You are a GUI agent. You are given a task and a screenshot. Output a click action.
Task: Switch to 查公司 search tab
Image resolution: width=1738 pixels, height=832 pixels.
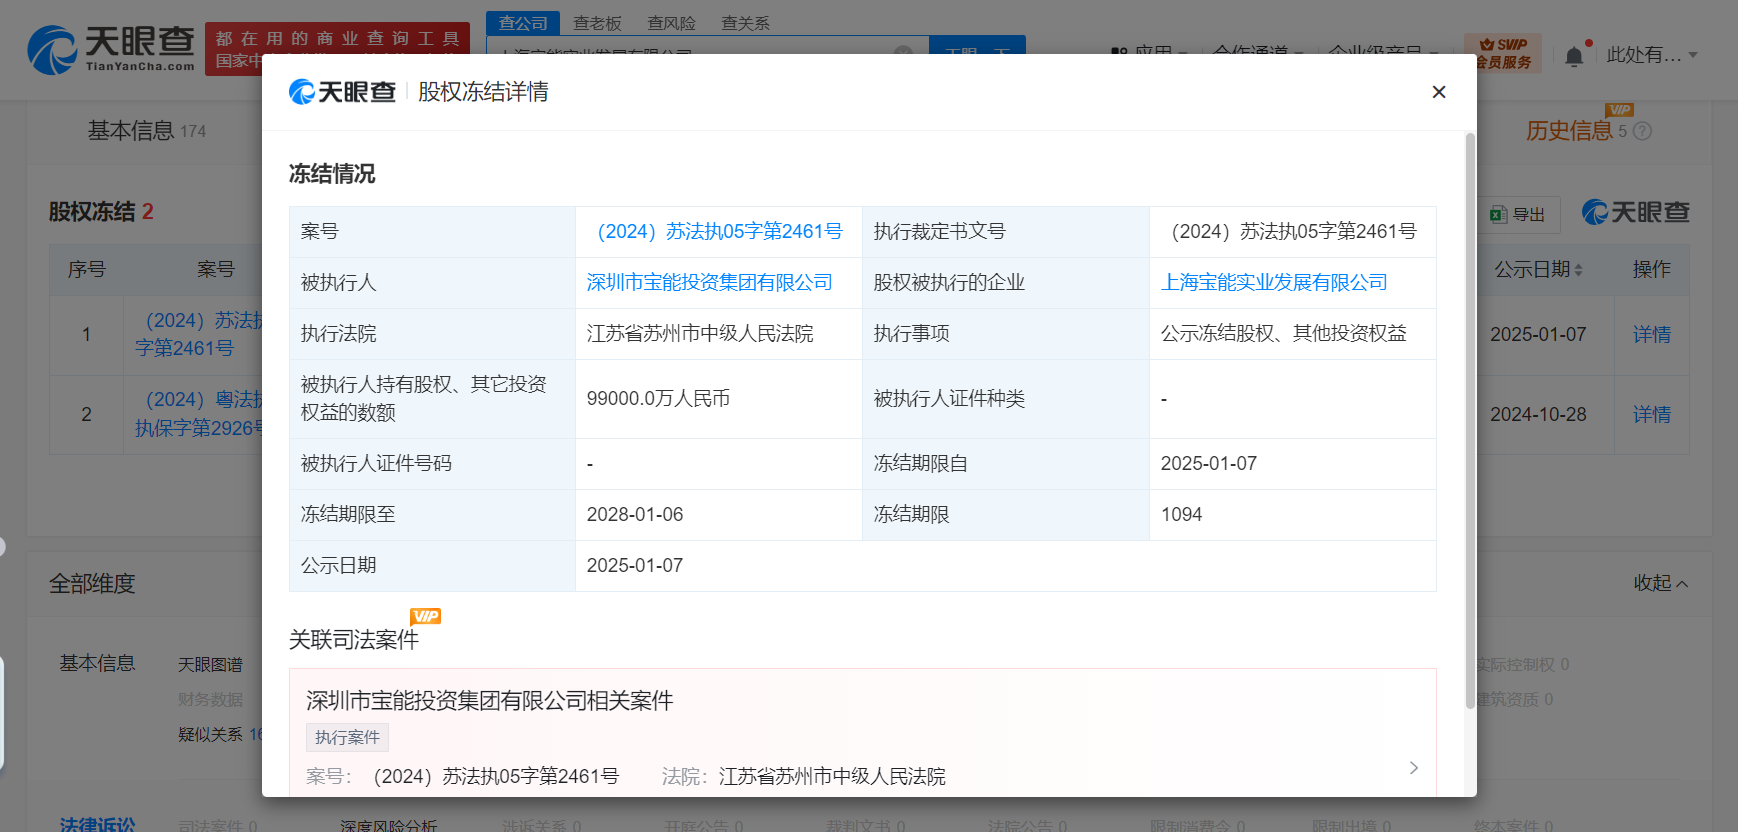click(523, 23)
